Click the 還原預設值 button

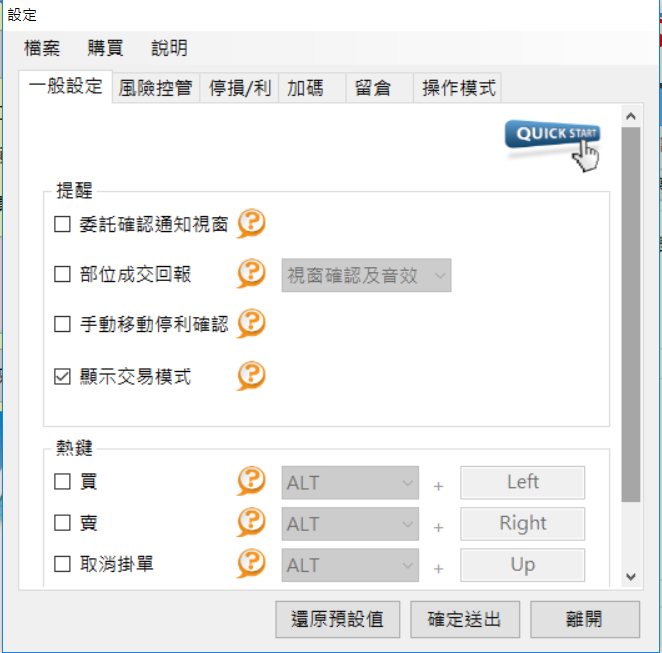pyautogui.click(x=337, y=619)
